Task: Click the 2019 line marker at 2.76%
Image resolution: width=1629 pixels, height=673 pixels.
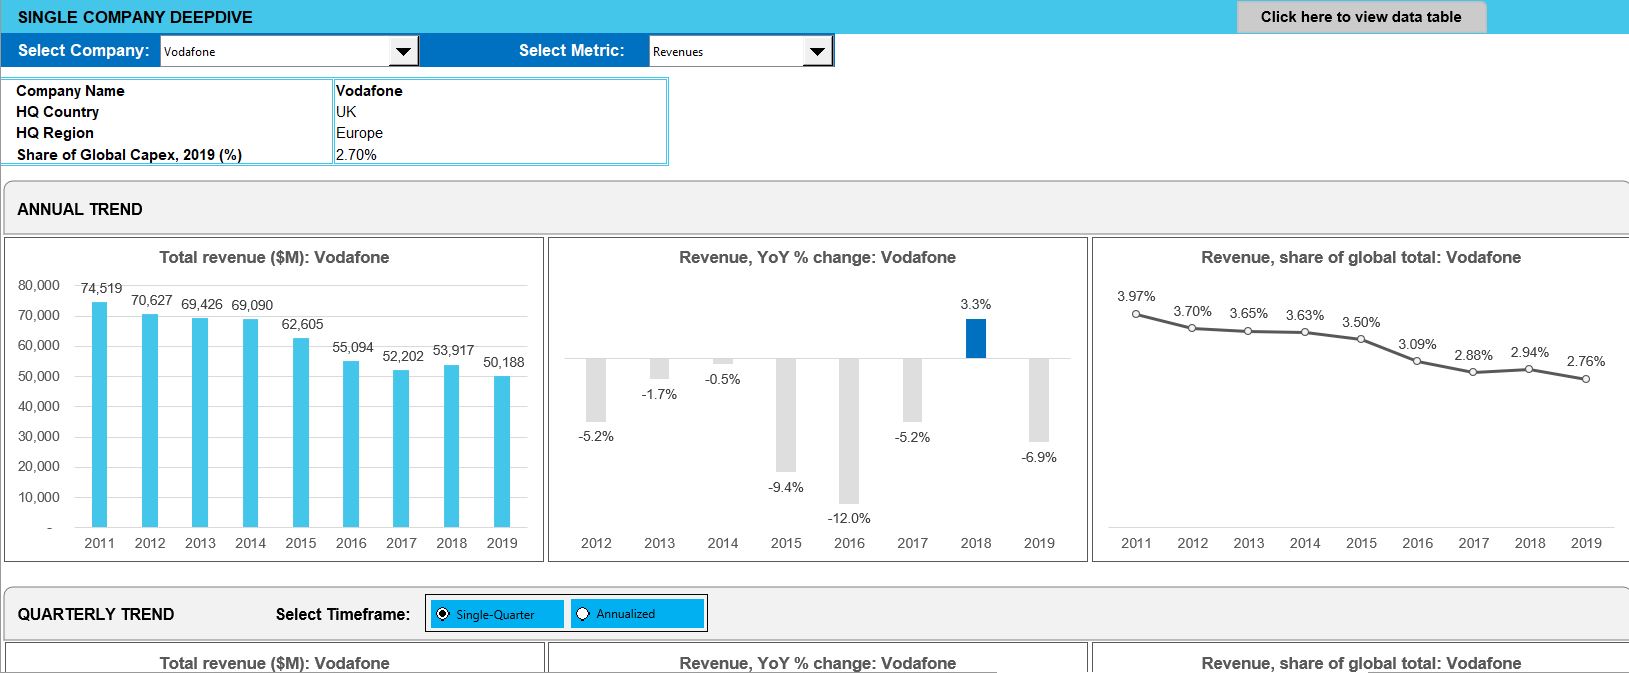Action: (1586, 379)
